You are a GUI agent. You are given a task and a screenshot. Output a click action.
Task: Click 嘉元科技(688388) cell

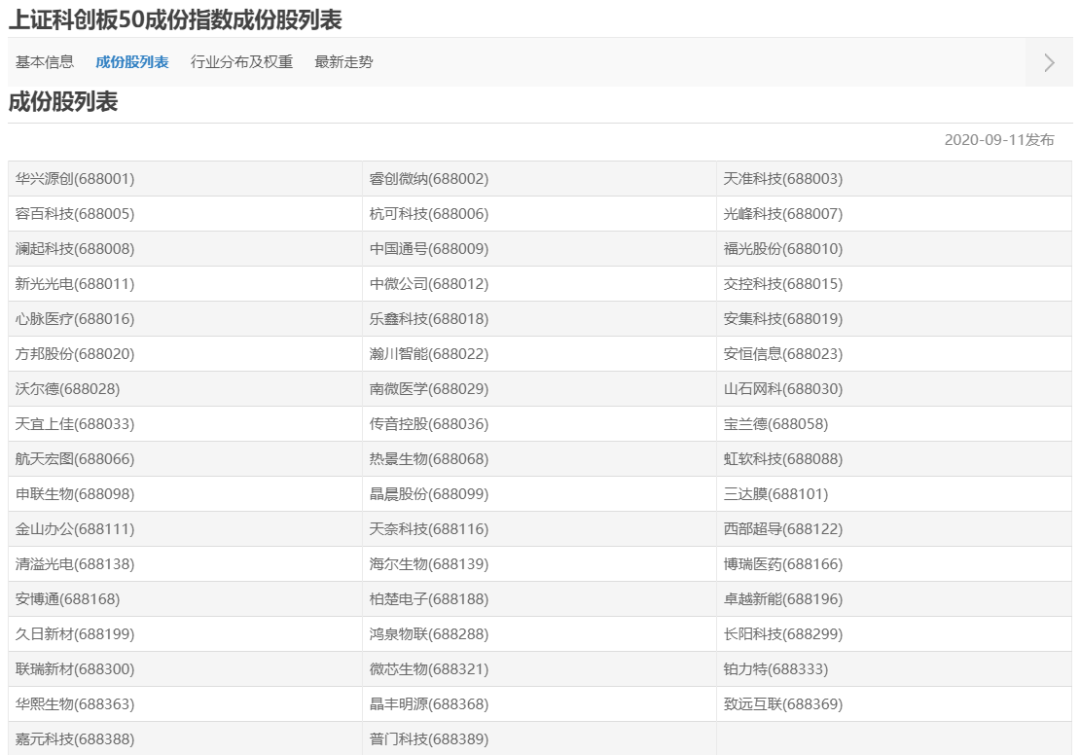[x=75, y=740]
